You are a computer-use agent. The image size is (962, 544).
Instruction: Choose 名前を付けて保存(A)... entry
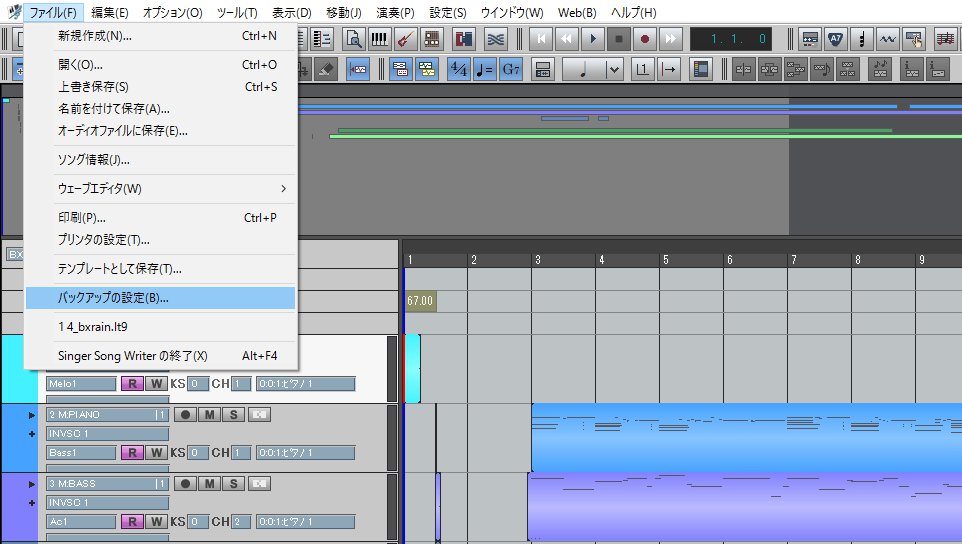coord(161,109)
